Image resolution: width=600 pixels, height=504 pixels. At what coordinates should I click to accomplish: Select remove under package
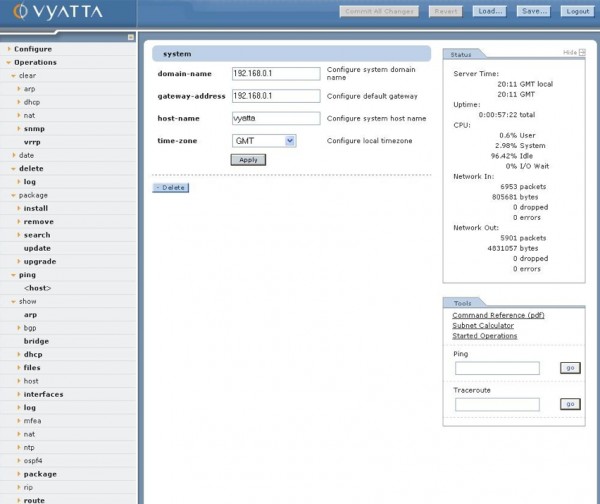click(39, 222)
